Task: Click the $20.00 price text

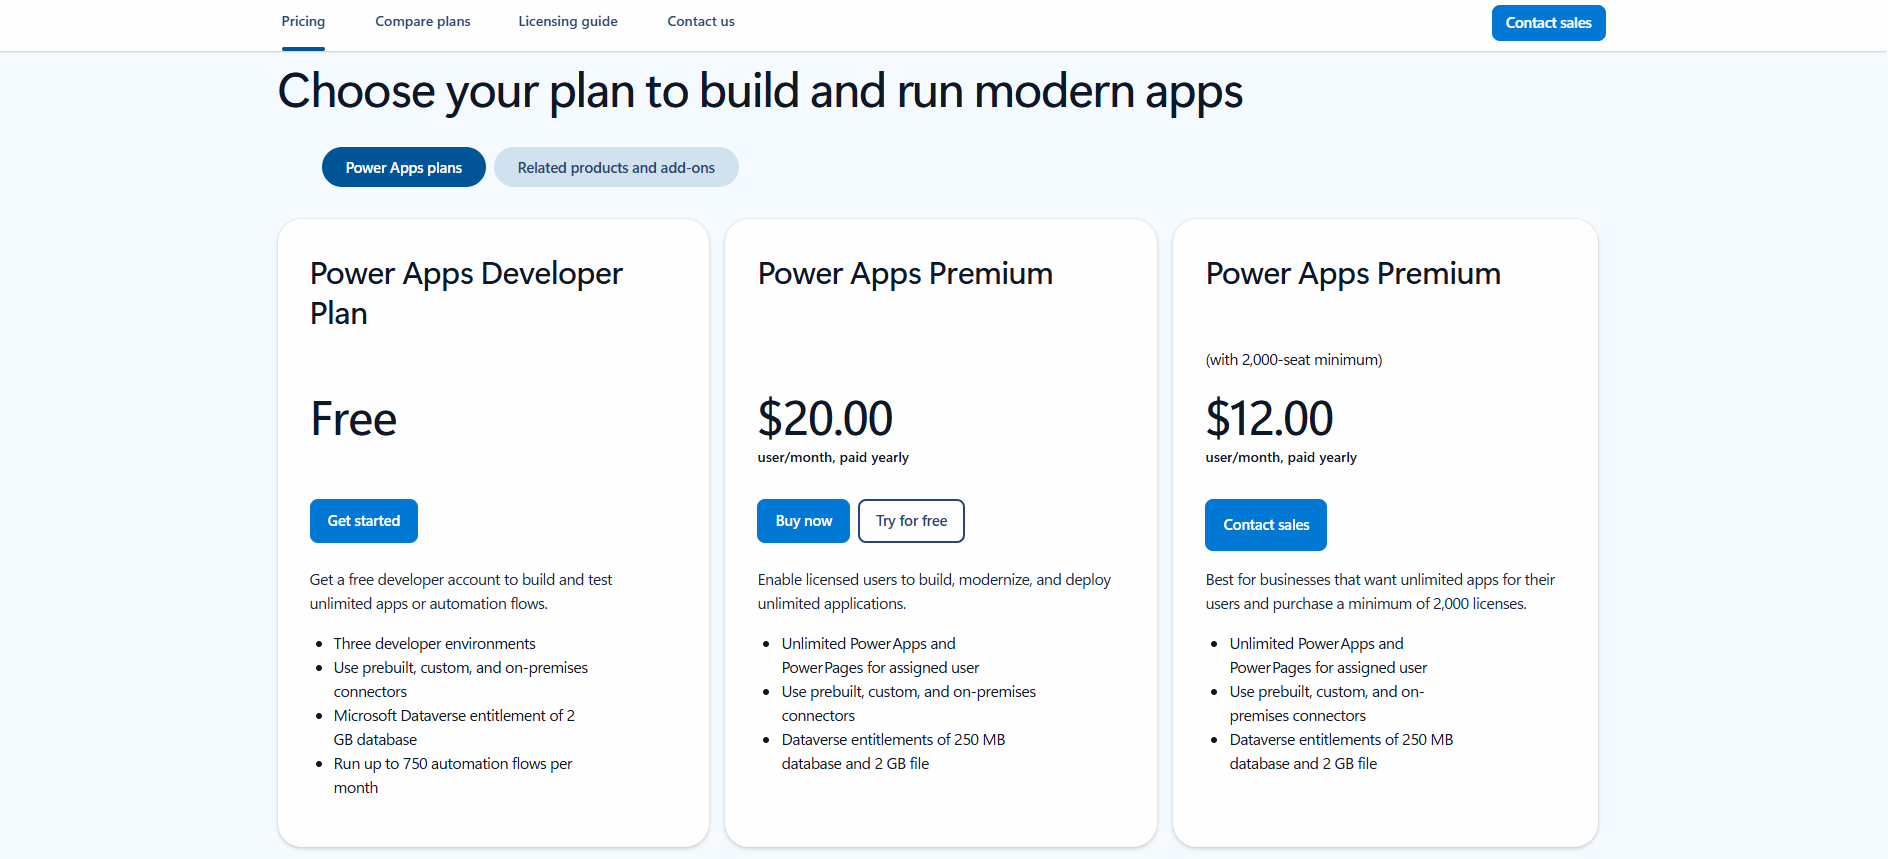Action: [x=825, y=418]
